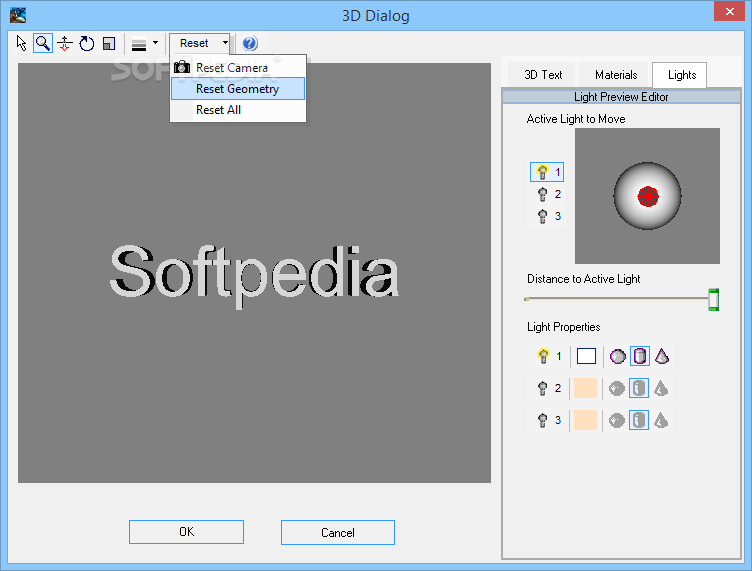
Task: Switch to the Materials tab
Action: (x=616, y=75)
